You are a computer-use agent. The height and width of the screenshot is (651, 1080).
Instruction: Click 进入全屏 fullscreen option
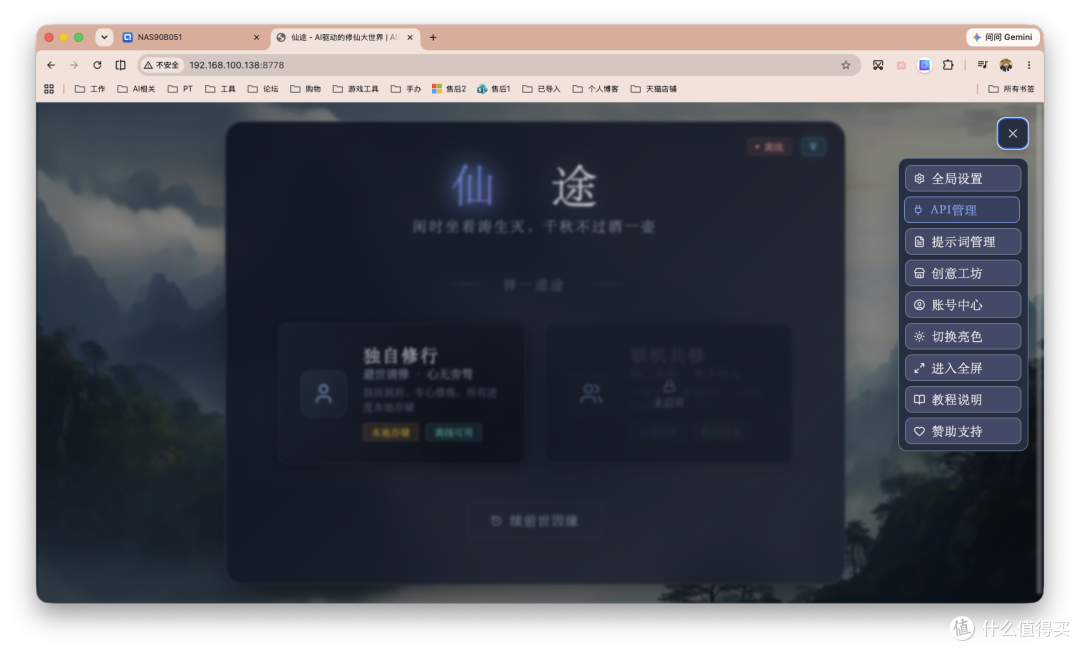pos(962,369)
